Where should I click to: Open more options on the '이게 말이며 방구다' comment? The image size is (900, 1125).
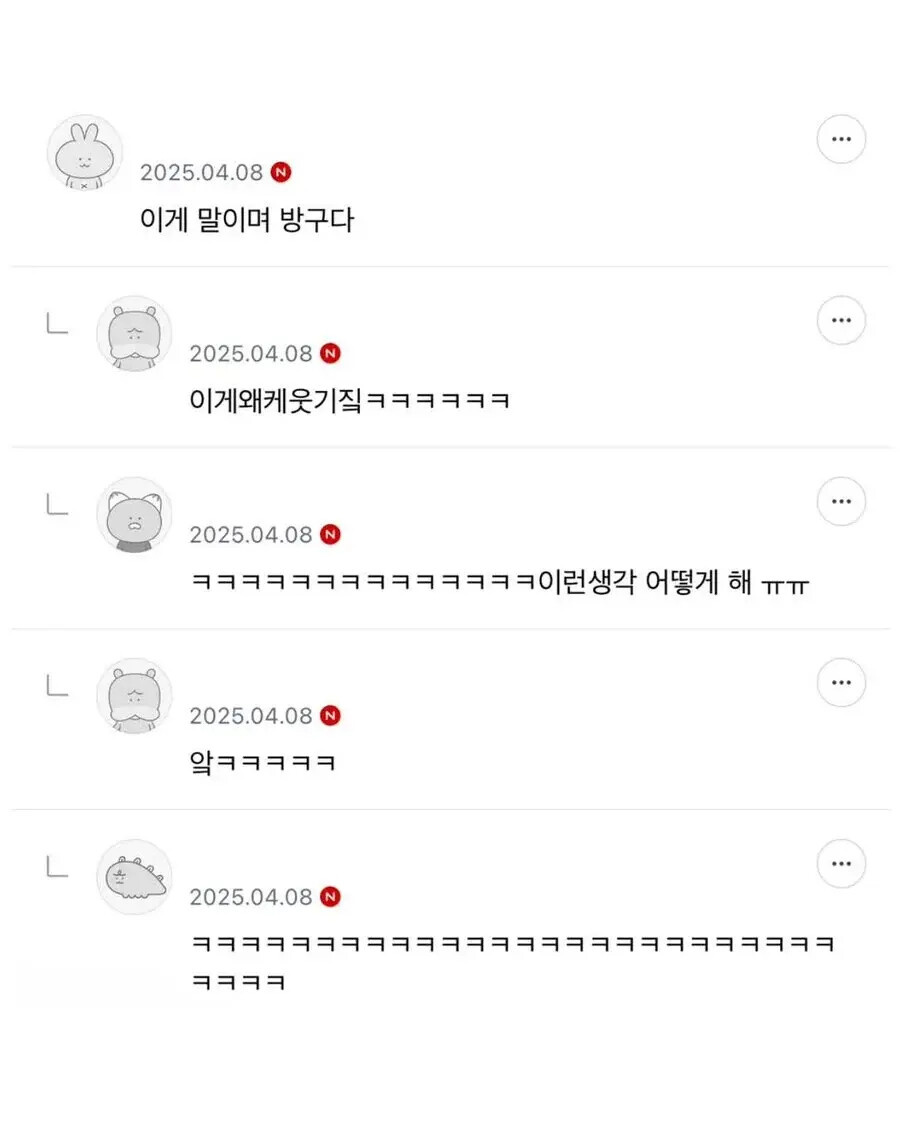click(841, 139)
